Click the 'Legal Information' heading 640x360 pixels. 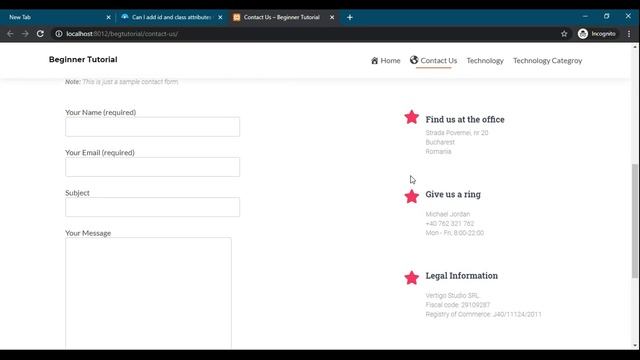tap(462, 276)
